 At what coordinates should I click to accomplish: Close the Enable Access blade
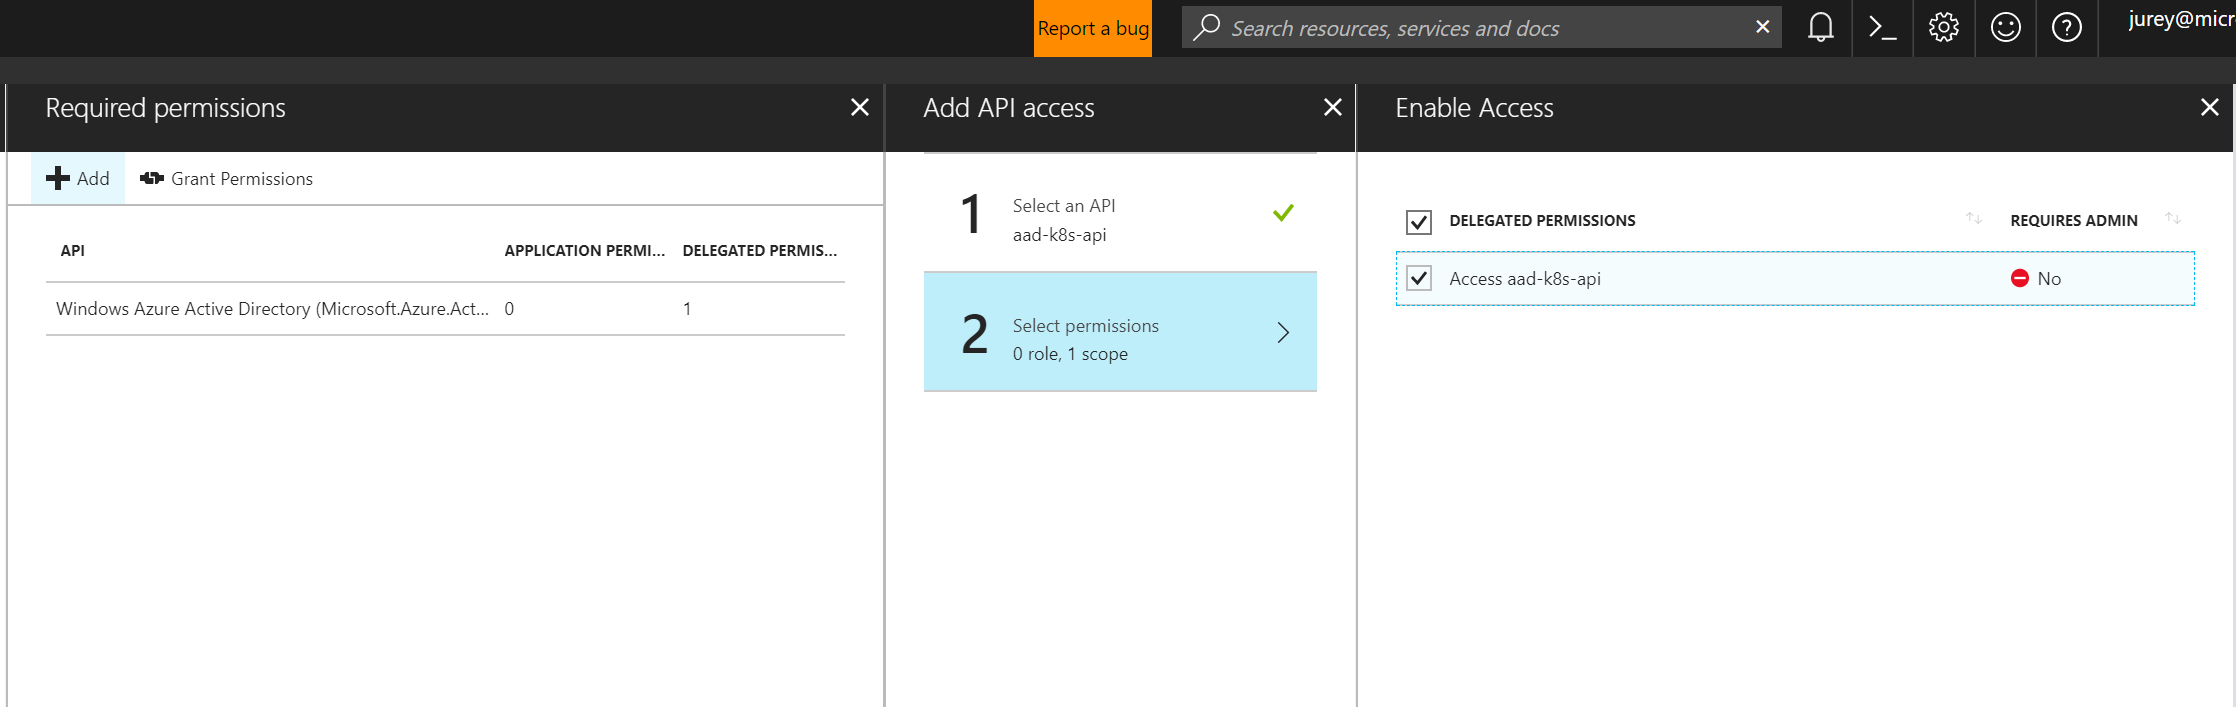click(x=2209, y=107)
